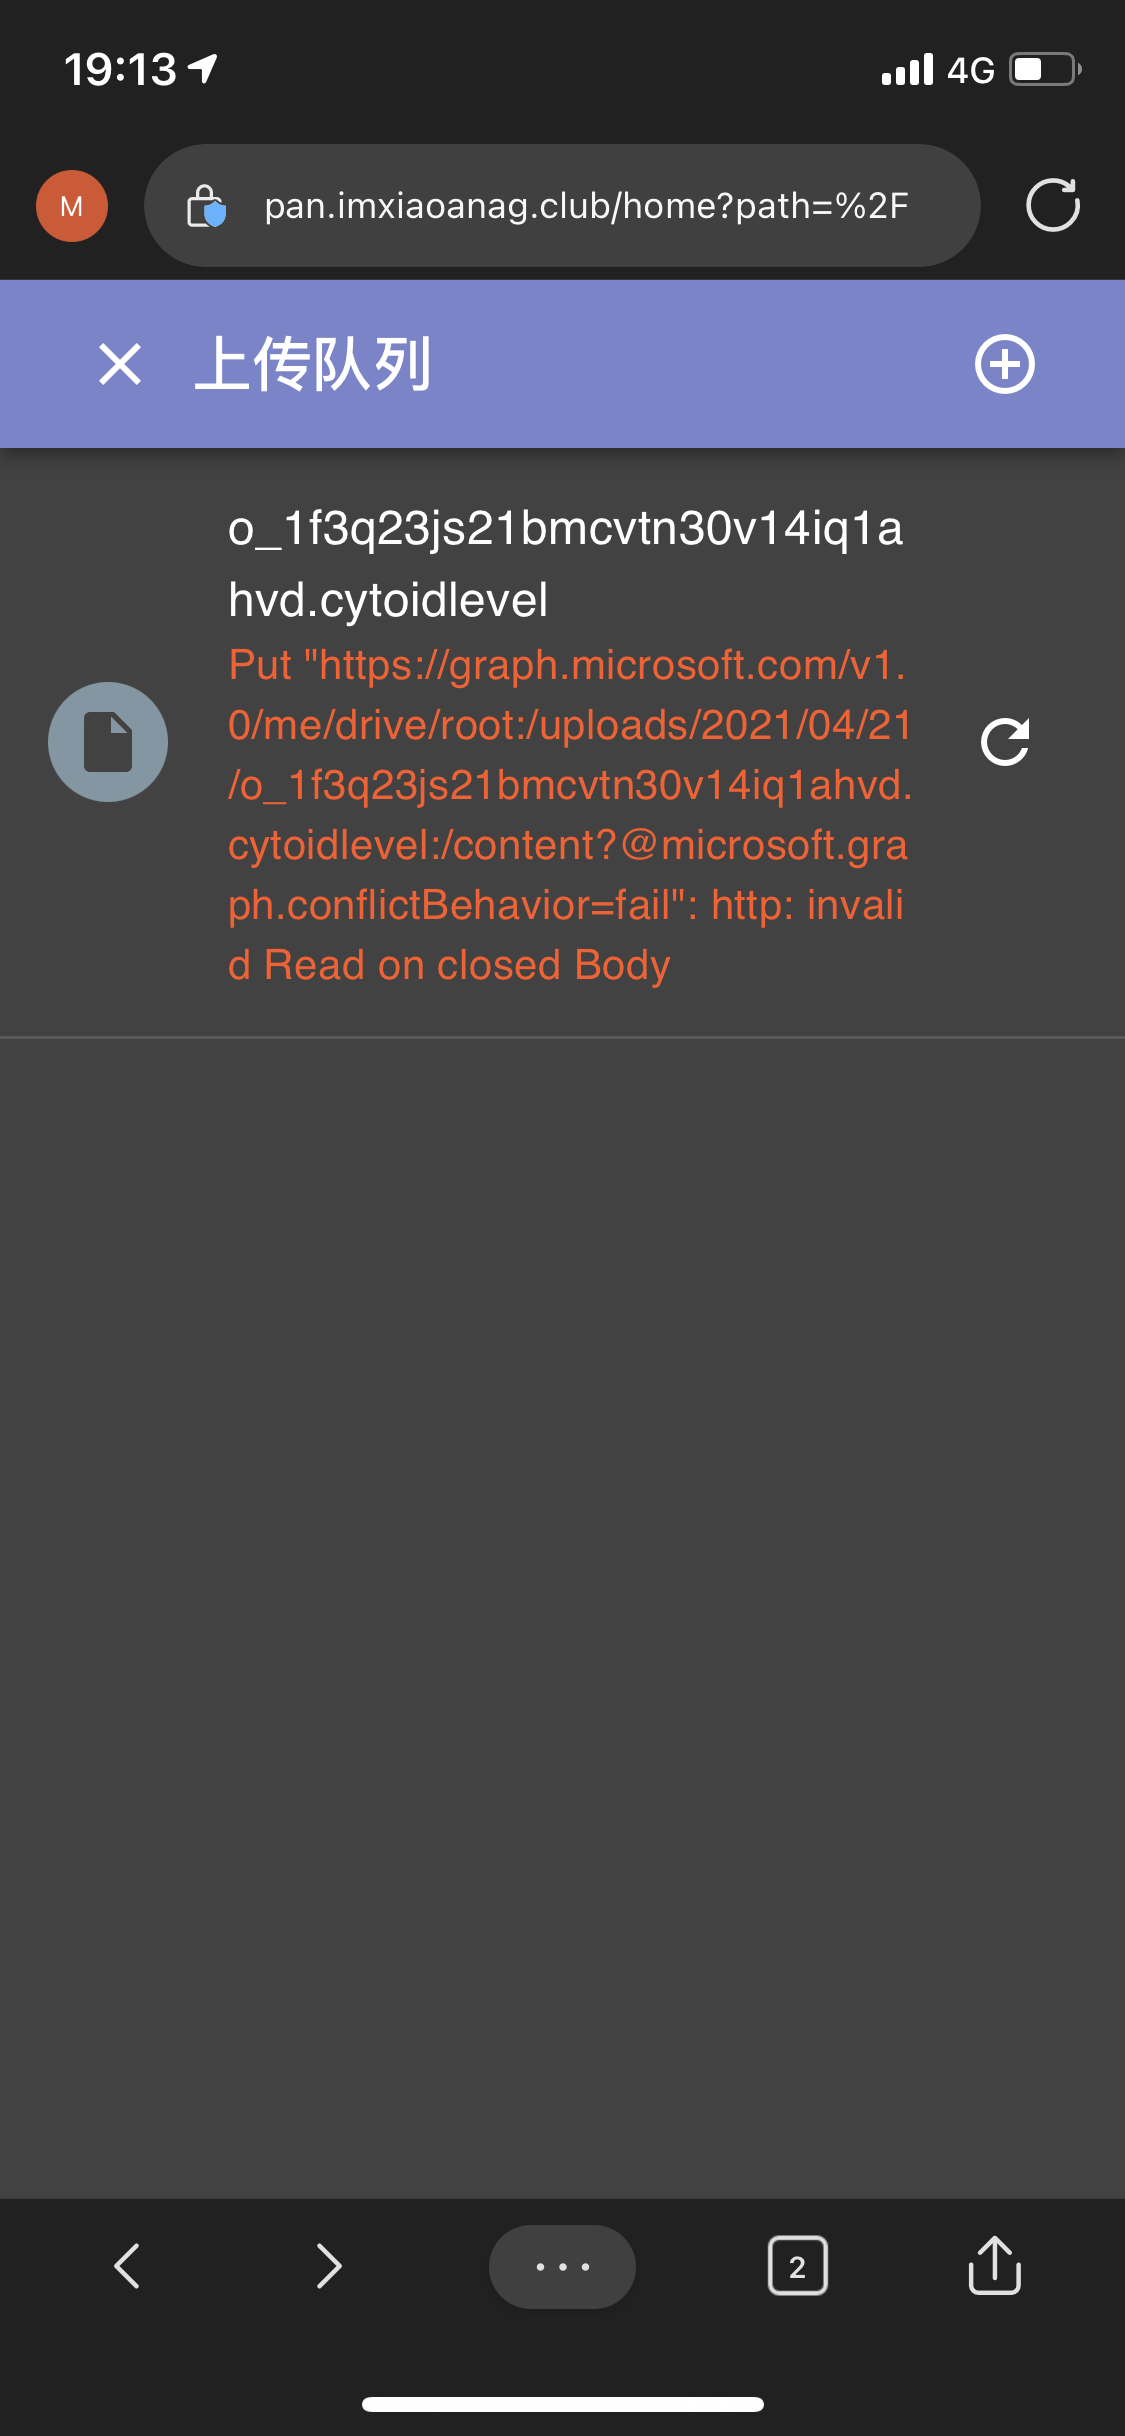Viewport: 1125px width, 2436px height.
Task: Focus the pan.imxiaoanag.club address bar
Action: tap(562, 206)
